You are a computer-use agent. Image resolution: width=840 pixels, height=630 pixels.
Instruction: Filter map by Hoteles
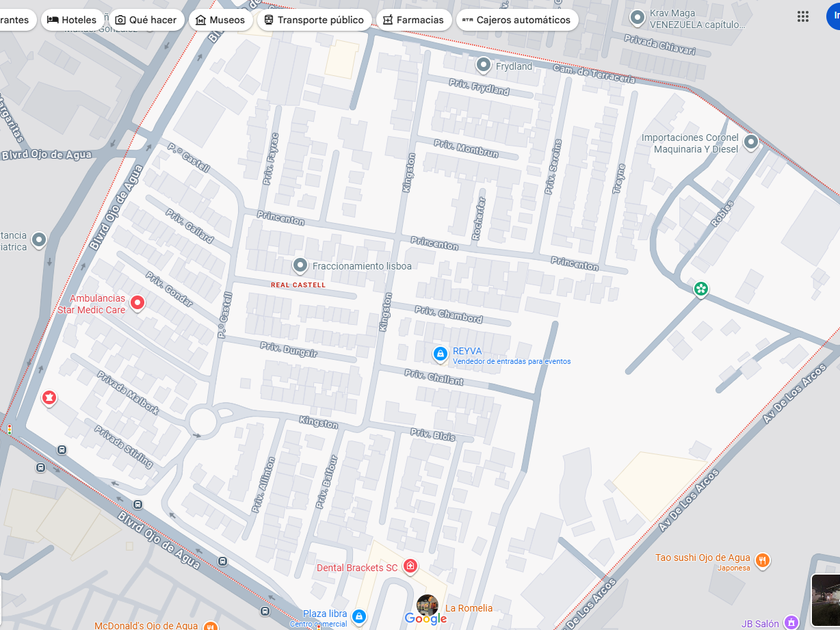tap(72, 20)
